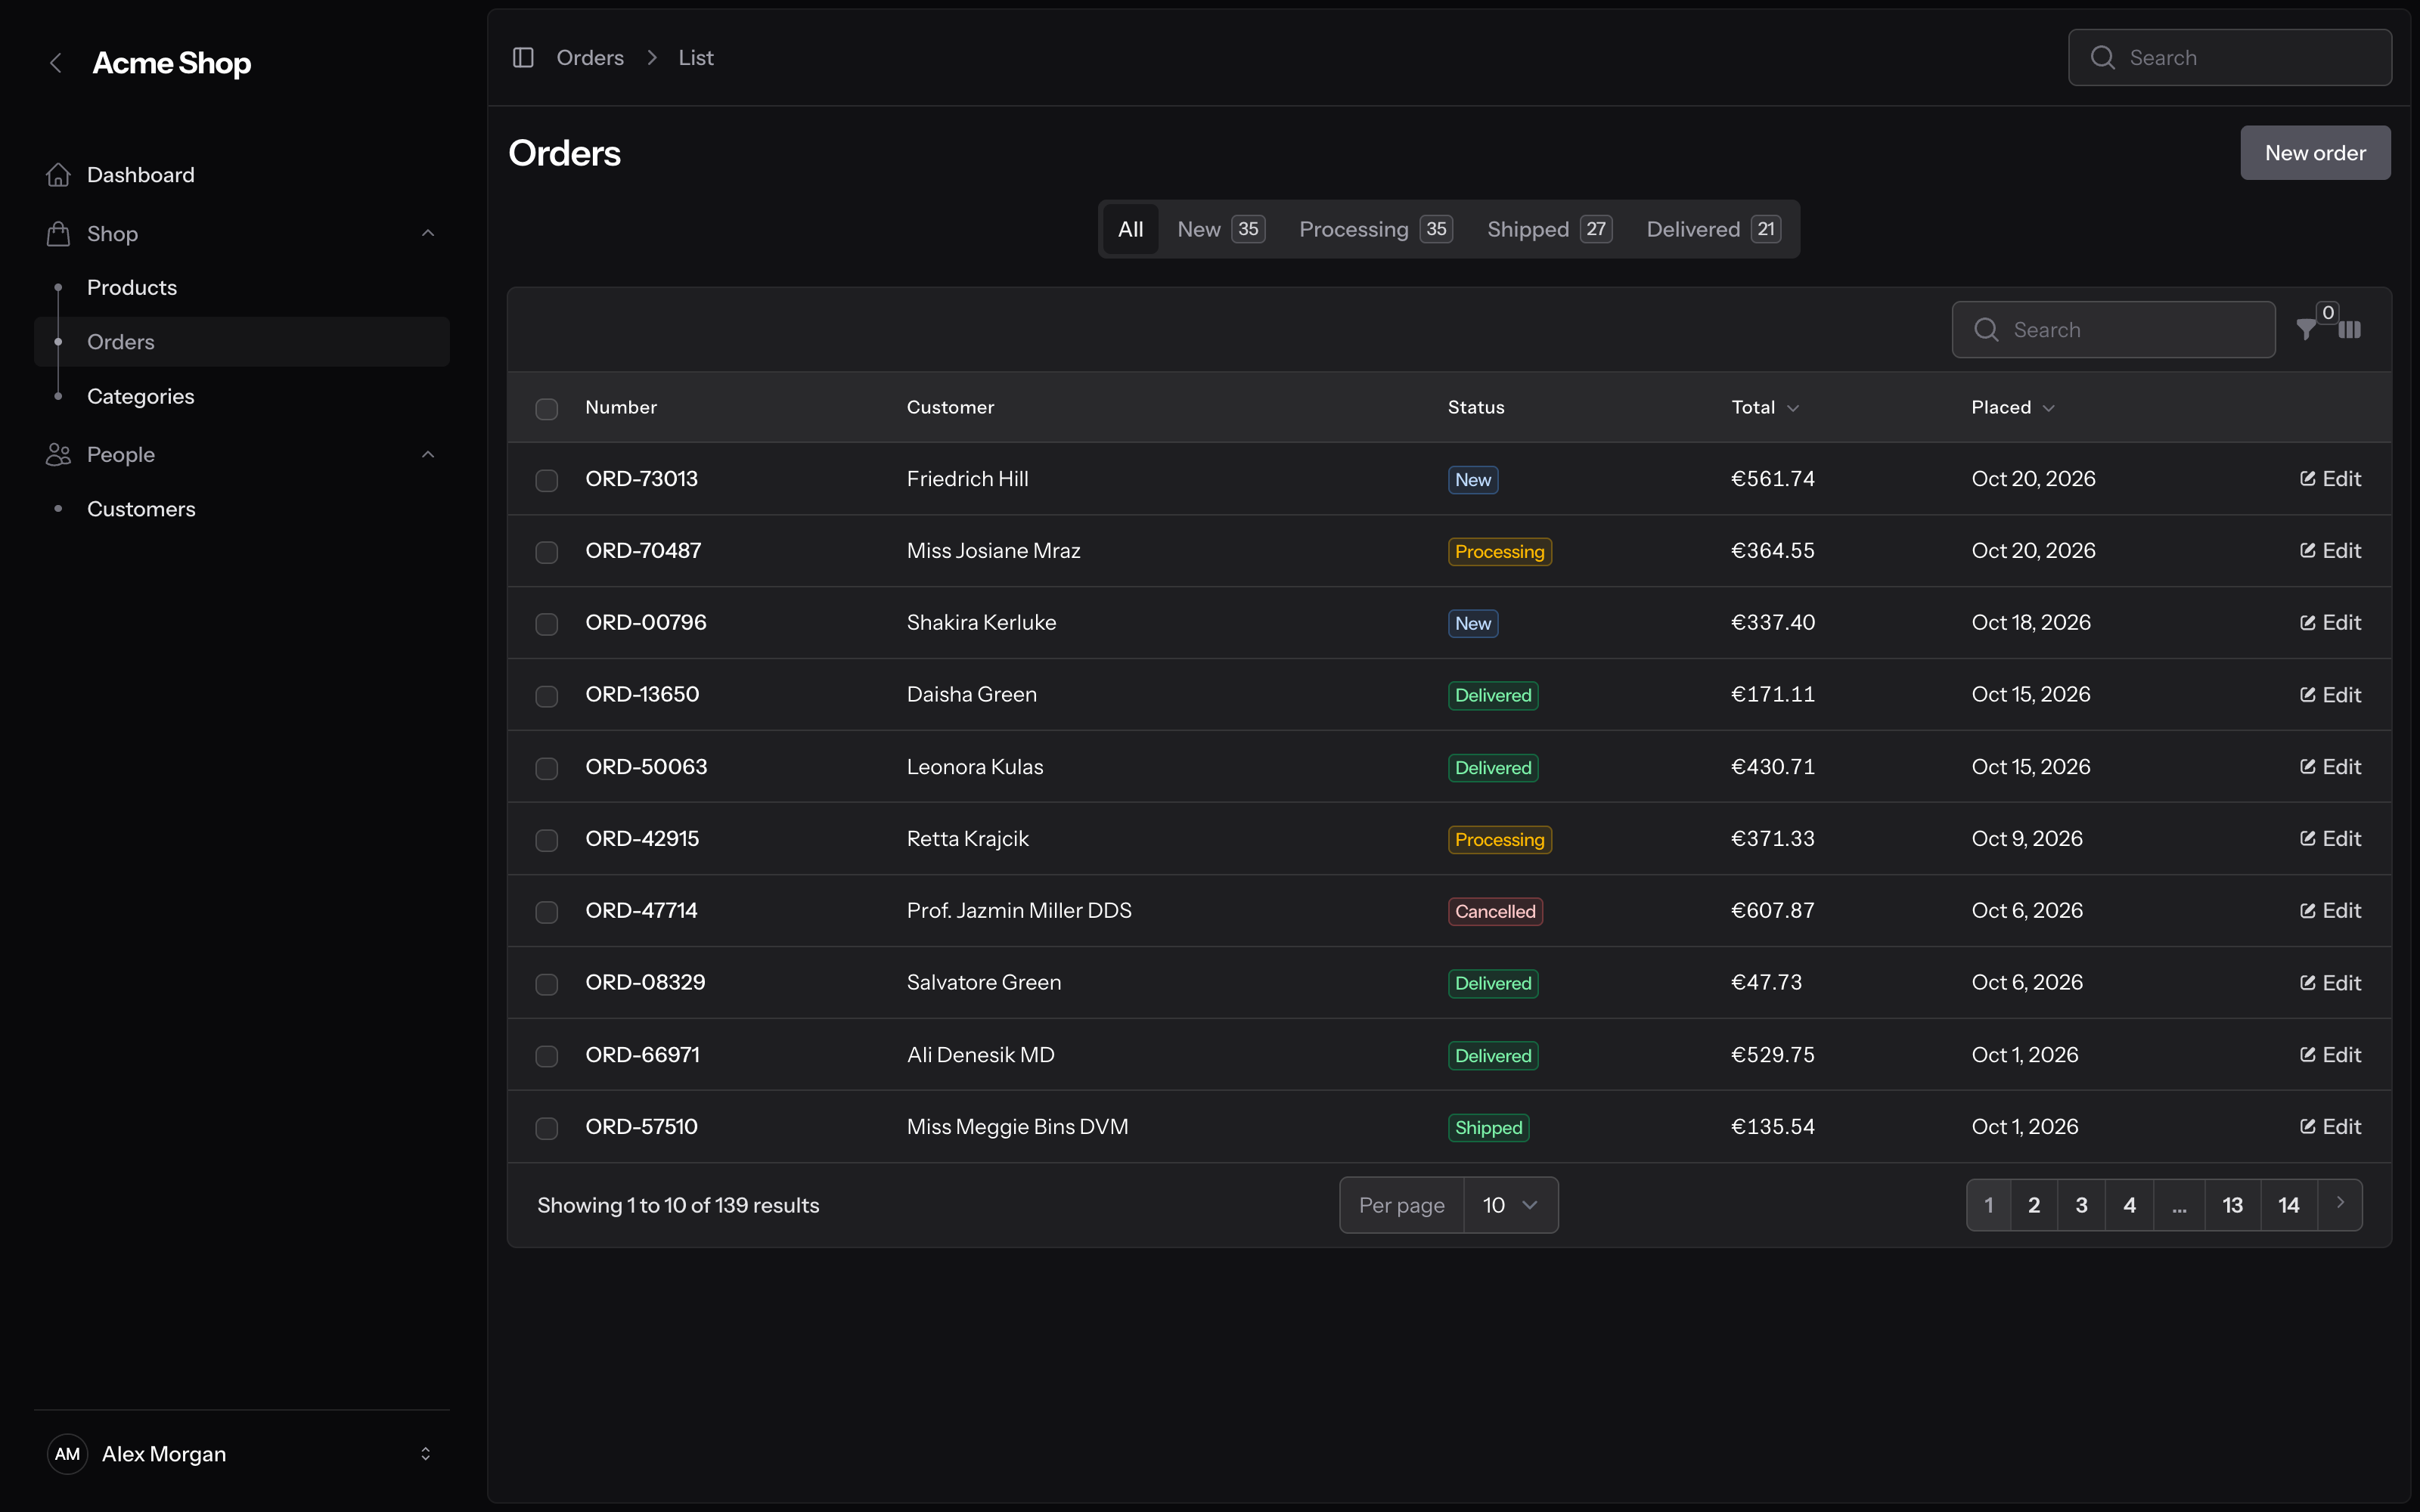Image resolution: width=2420 pixels, height=1512 pixels.
Task: Select checkbox for order ORD-00796
Action: click(547, 624)
